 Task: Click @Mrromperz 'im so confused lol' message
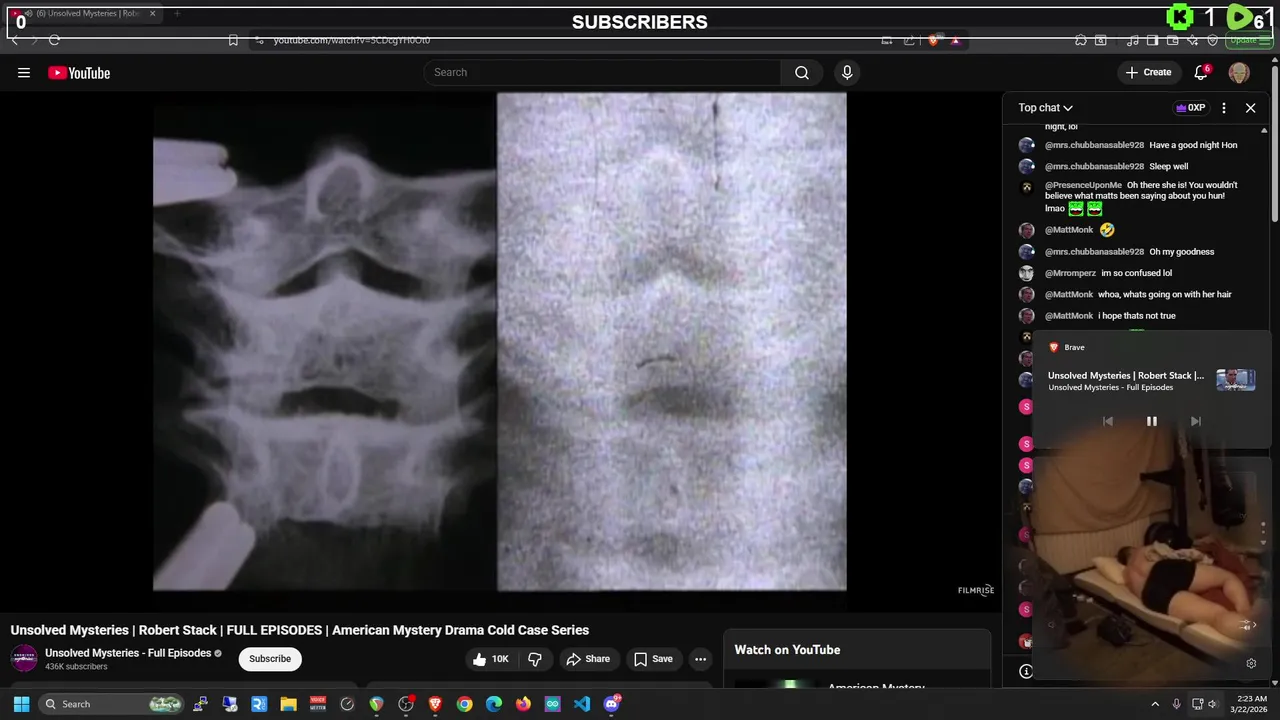[x=1108, y=273]
